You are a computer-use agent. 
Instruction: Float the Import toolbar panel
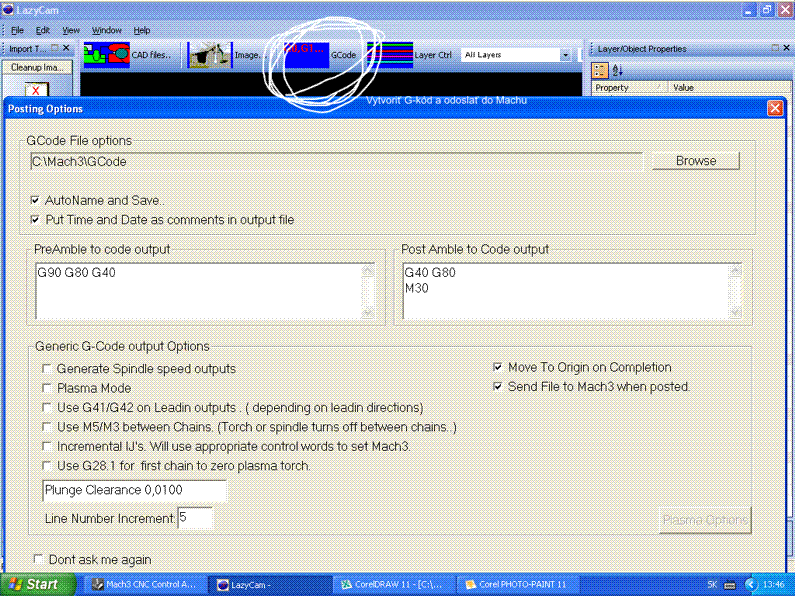(x=54, y=48)
